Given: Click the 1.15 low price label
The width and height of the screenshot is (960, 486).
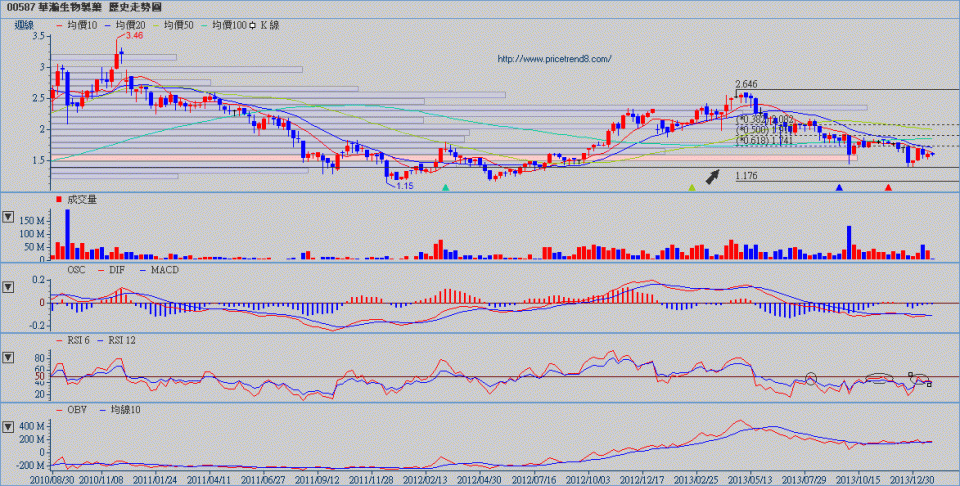Looking at the screenshot, I should pyautogui.click(x=404, y=185).
